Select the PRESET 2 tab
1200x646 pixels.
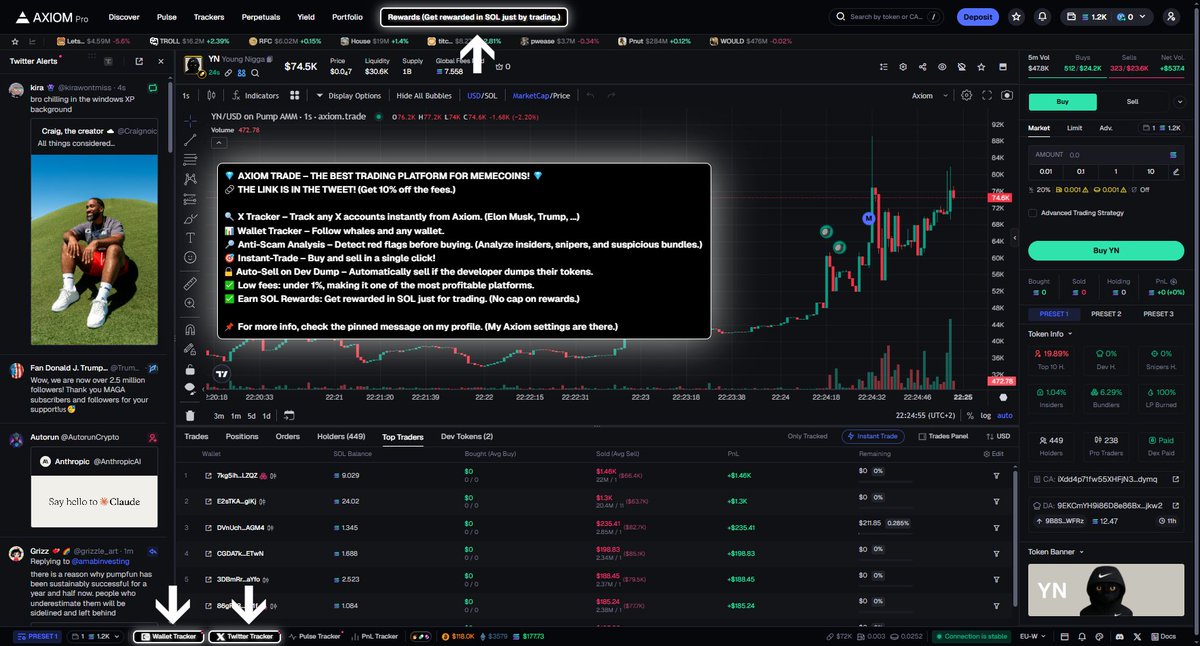click(1105, 314)
